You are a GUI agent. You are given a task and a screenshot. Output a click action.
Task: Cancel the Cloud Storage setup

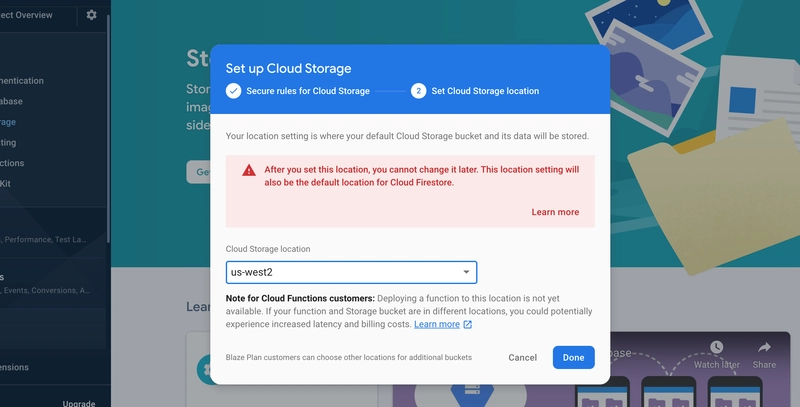click(522, 358)
